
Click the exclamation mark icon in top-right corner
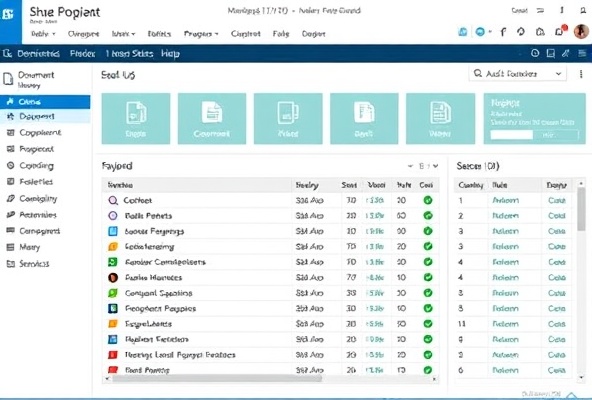click(x=562, y=11)
